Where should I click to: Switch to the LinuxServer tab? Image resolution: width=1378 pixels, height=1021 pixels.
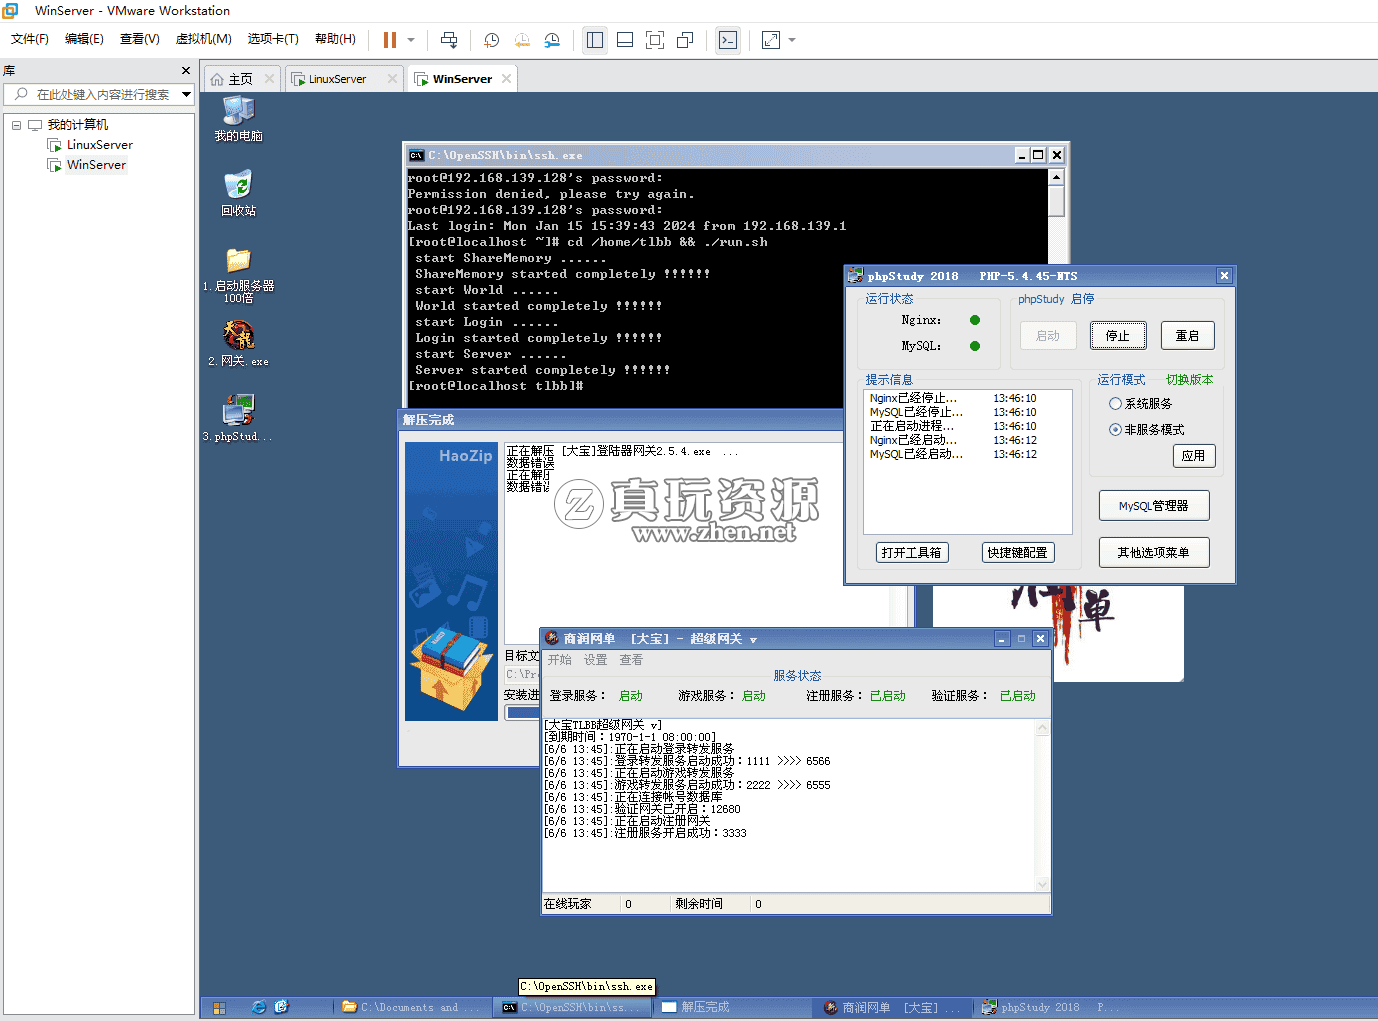(337, 79)
